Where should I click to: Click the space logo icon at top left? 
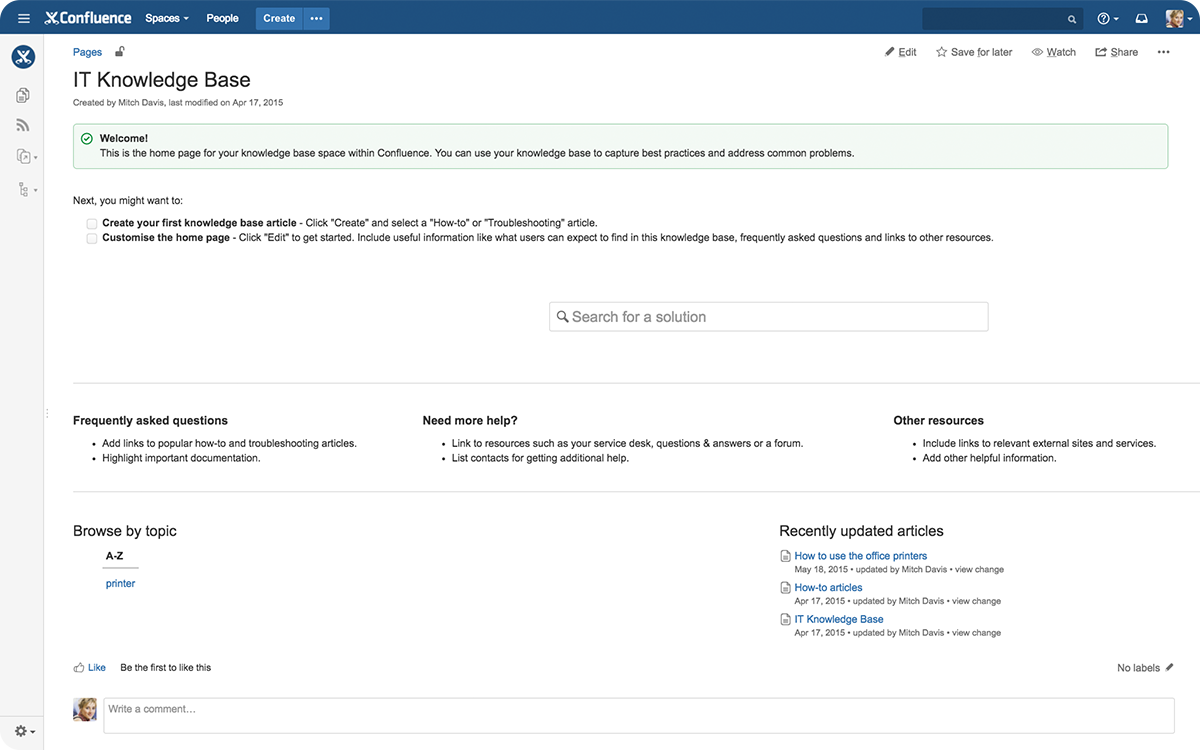[x=23, y=57]
